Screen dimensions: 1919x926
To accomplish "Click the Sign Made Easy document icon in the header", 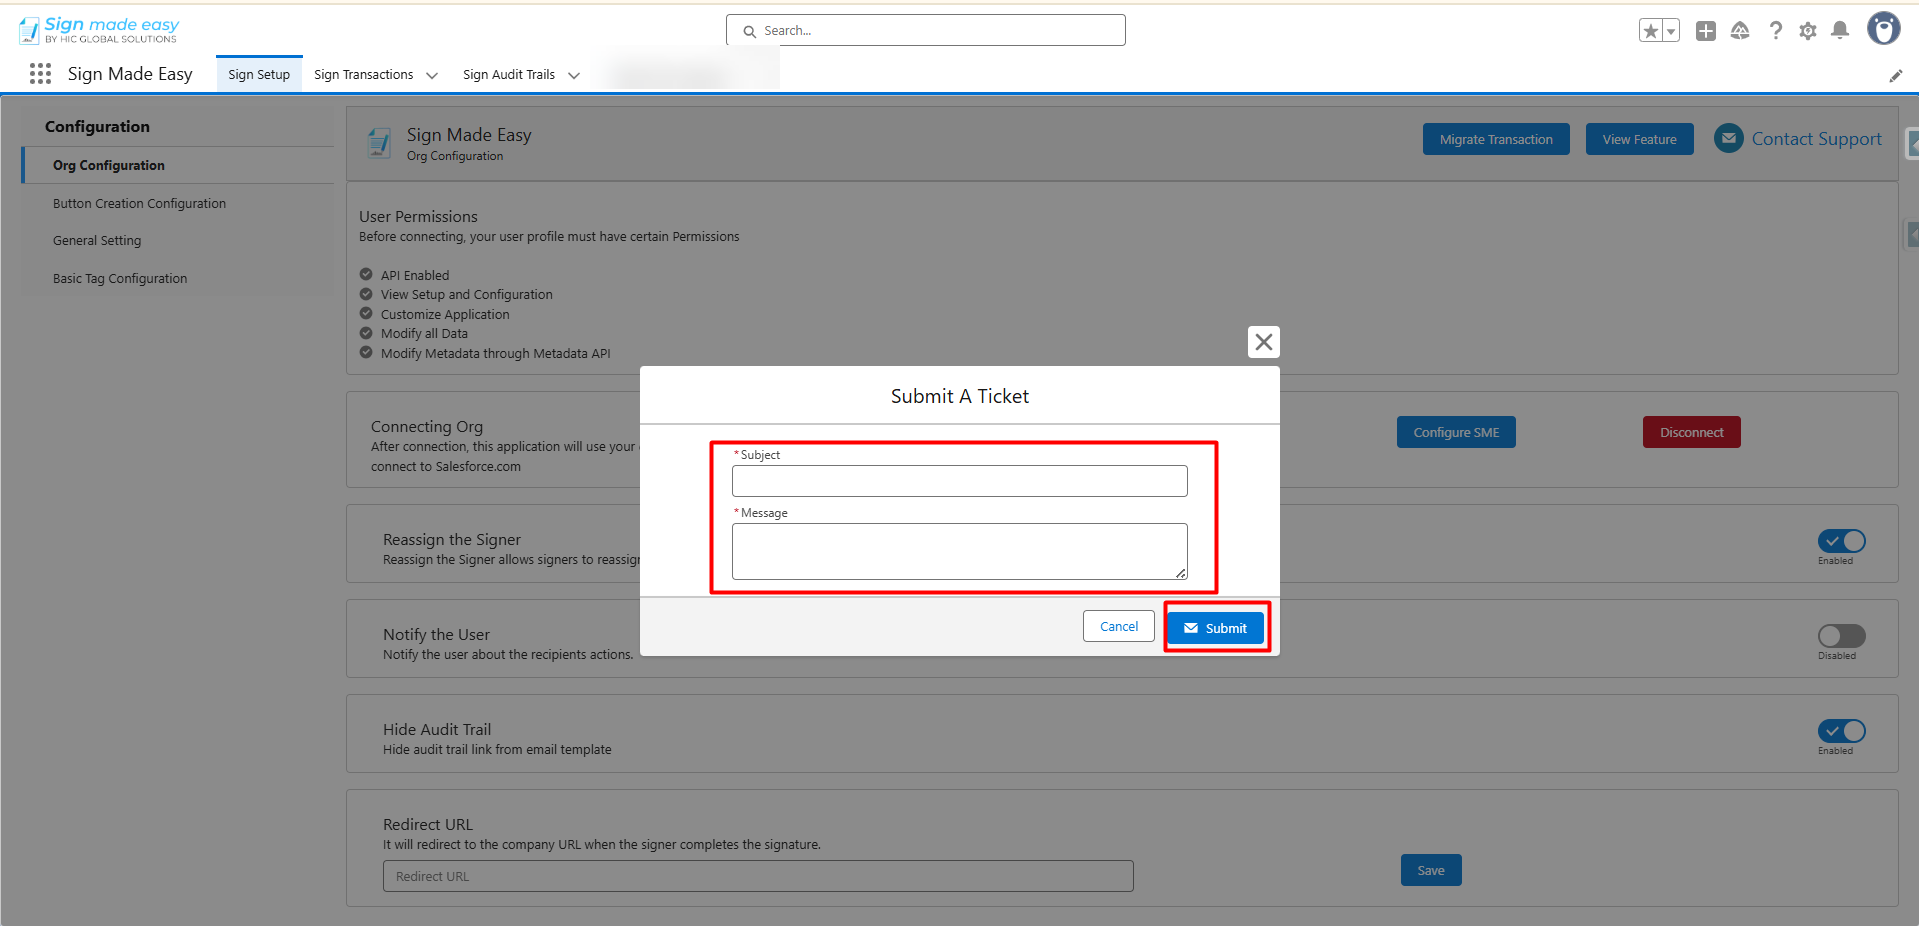I will pos(379,143).
